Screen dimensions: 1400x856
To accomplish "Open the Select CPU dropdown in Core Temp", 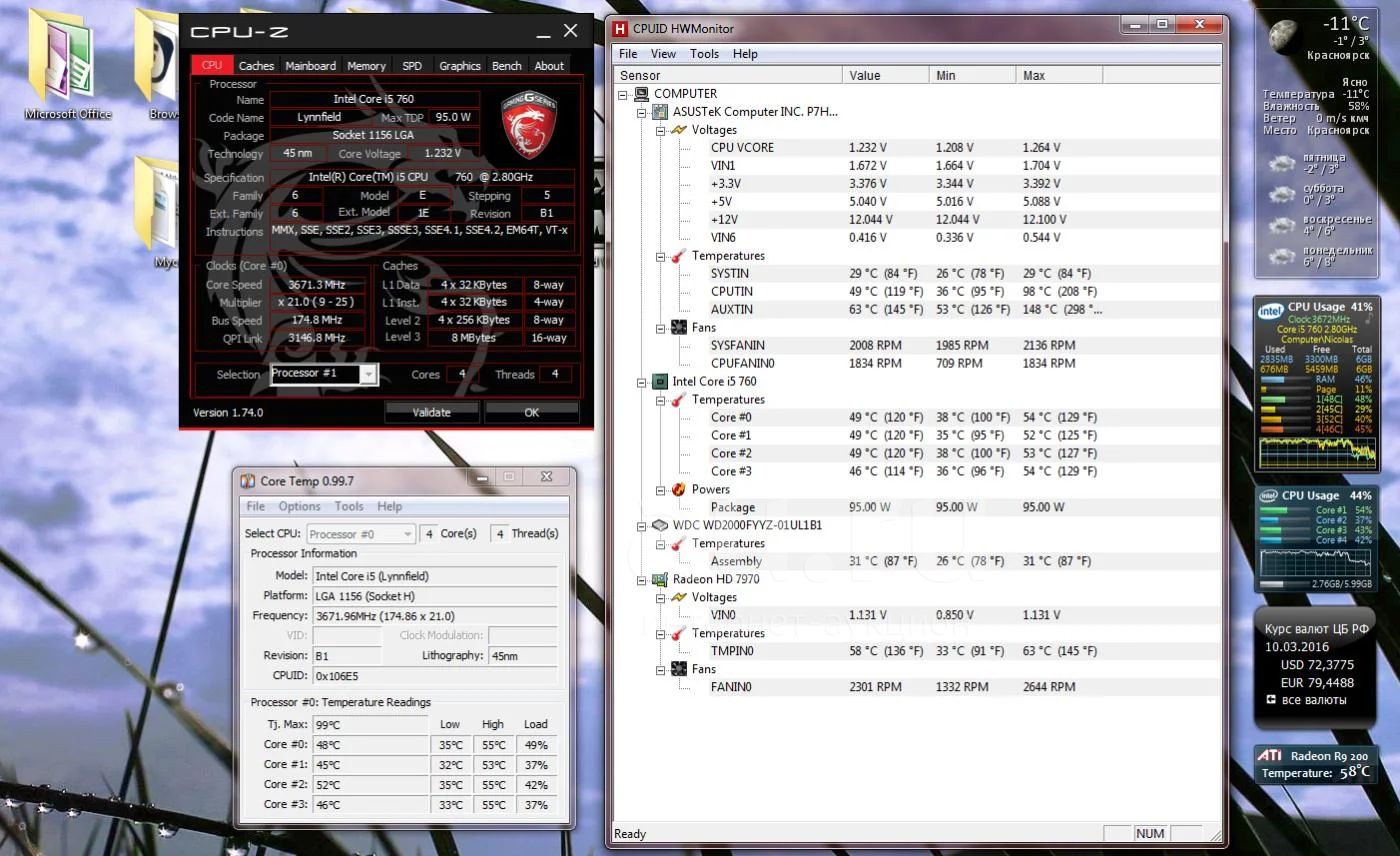I will pyautogui.click(x=407, y=534).
